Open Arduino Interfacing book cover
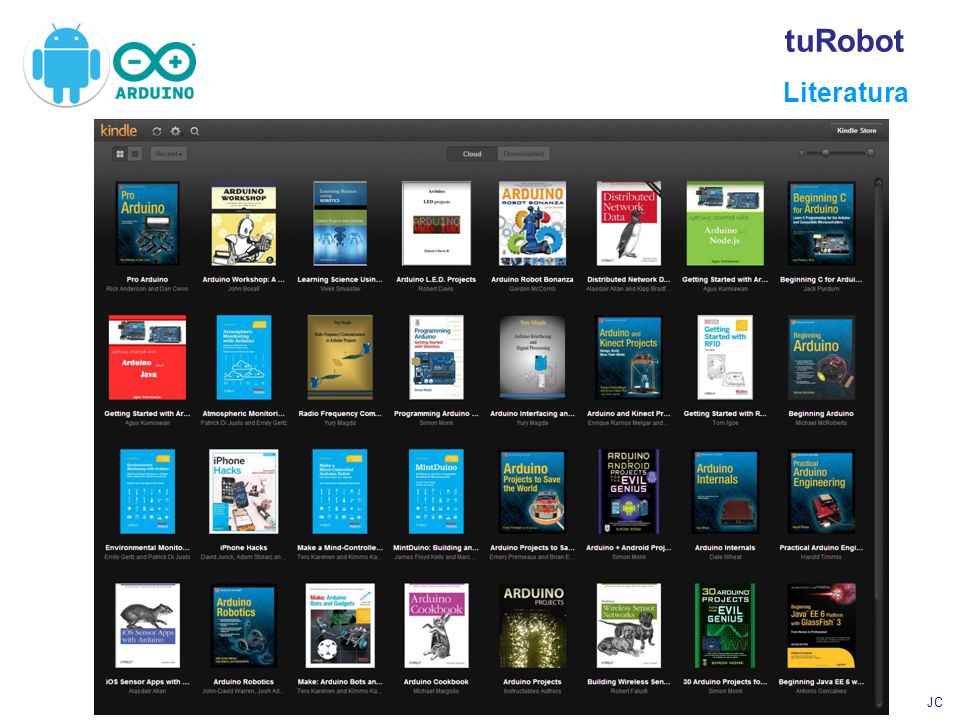The height and width of the screenshot is (720, 960). [532, 358]
